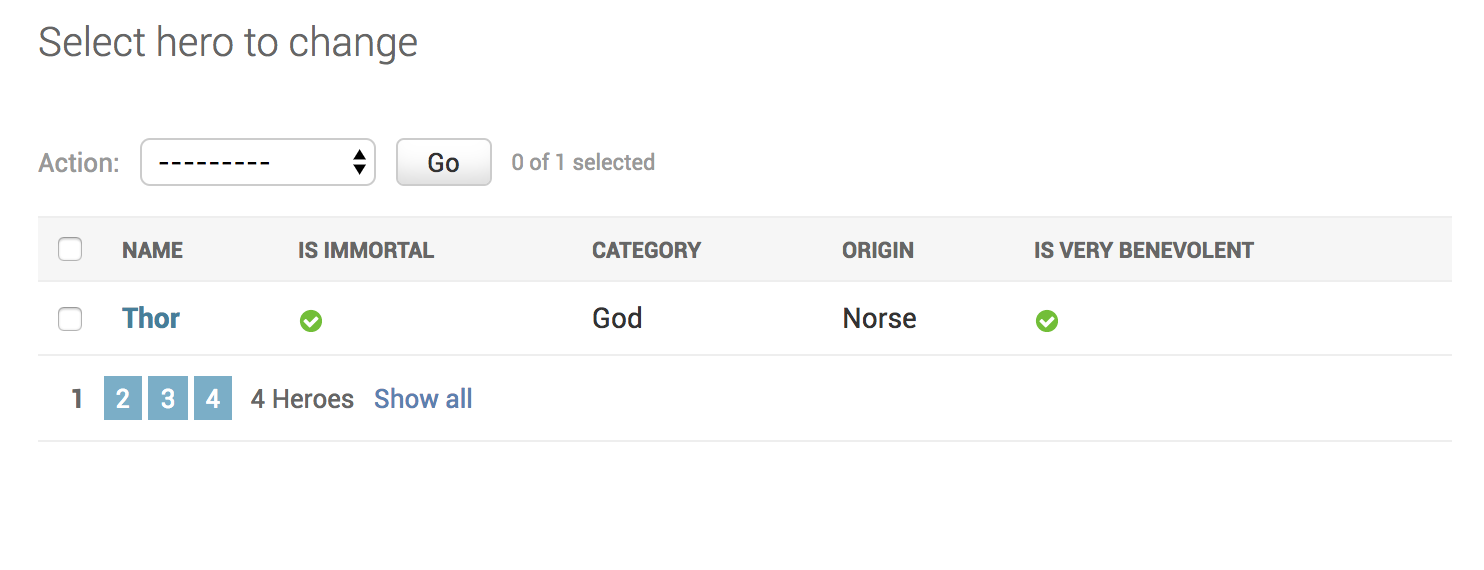Hit the Go button

point(444,162)
